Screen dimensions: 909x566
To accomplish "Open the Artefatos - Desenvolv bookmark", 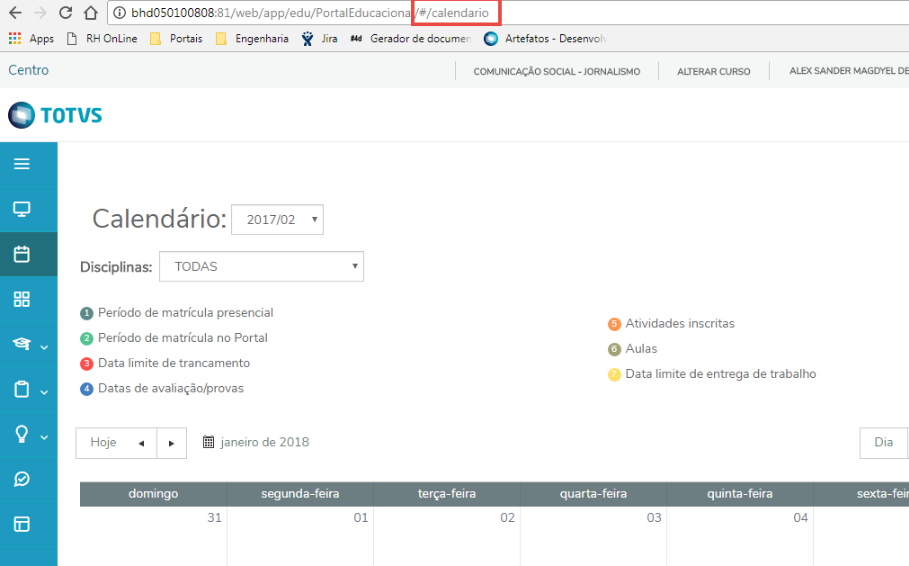I will pyautogui.click(x=545, y=38).
